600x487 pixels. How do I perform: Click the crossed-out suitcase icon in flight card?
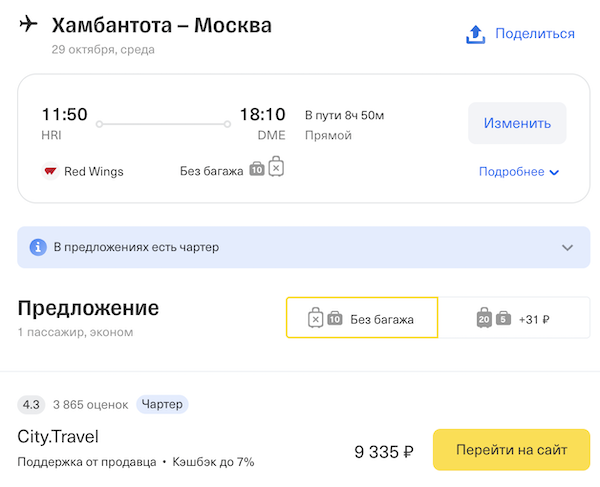[x=276, y=168]
